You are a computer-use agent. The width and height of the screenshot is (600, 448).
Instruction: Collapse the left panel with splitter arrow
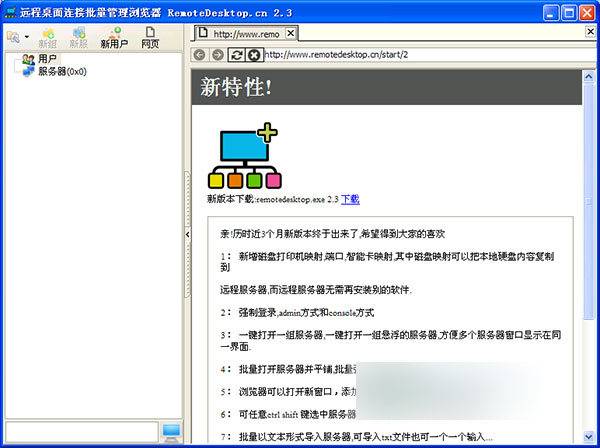pyautogui.click(x=187, y=234)
